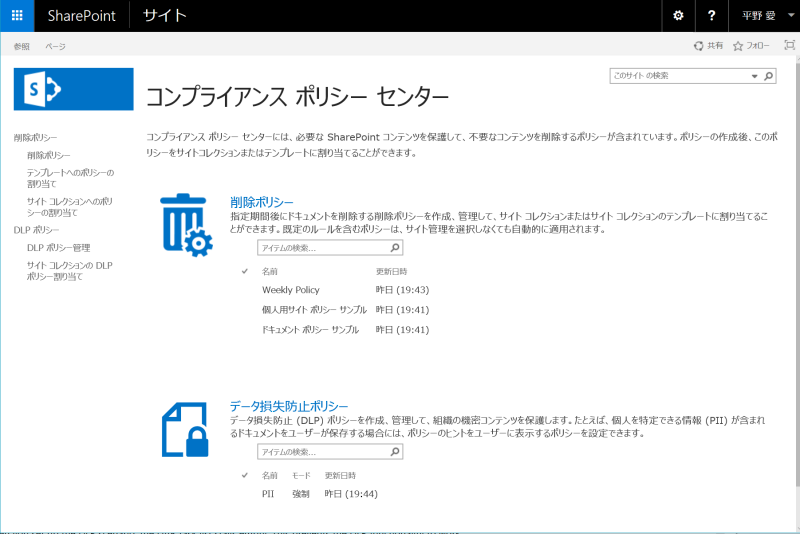Switch to the ページ ribbon tab
The height and width of the screenshot is (534, 800).
click(x=55, y=46)
